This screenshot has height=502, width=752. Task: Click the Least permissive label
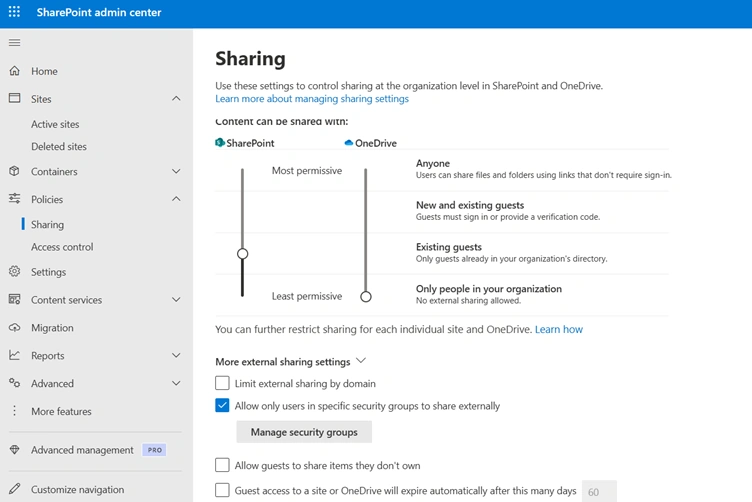[x=307, y=296]
